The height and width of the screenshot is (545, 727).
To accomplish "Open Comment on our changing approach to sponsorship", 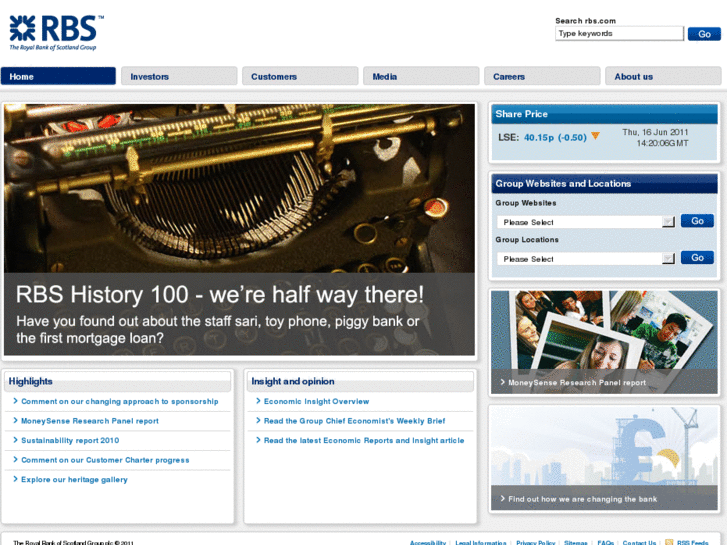I will pos(120,401).
